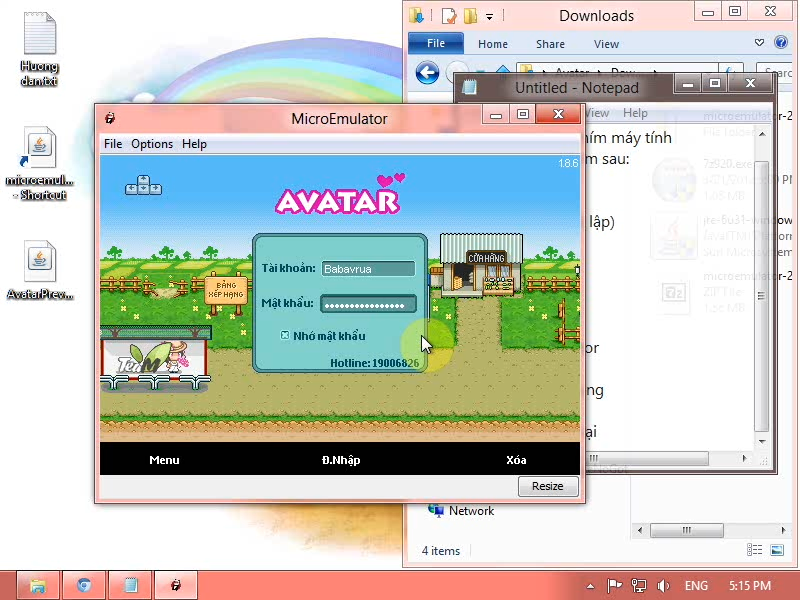Viewport: 800px width, 600px height.
Task: Click the 5:15 PM clock
Action: pos(749,586)
